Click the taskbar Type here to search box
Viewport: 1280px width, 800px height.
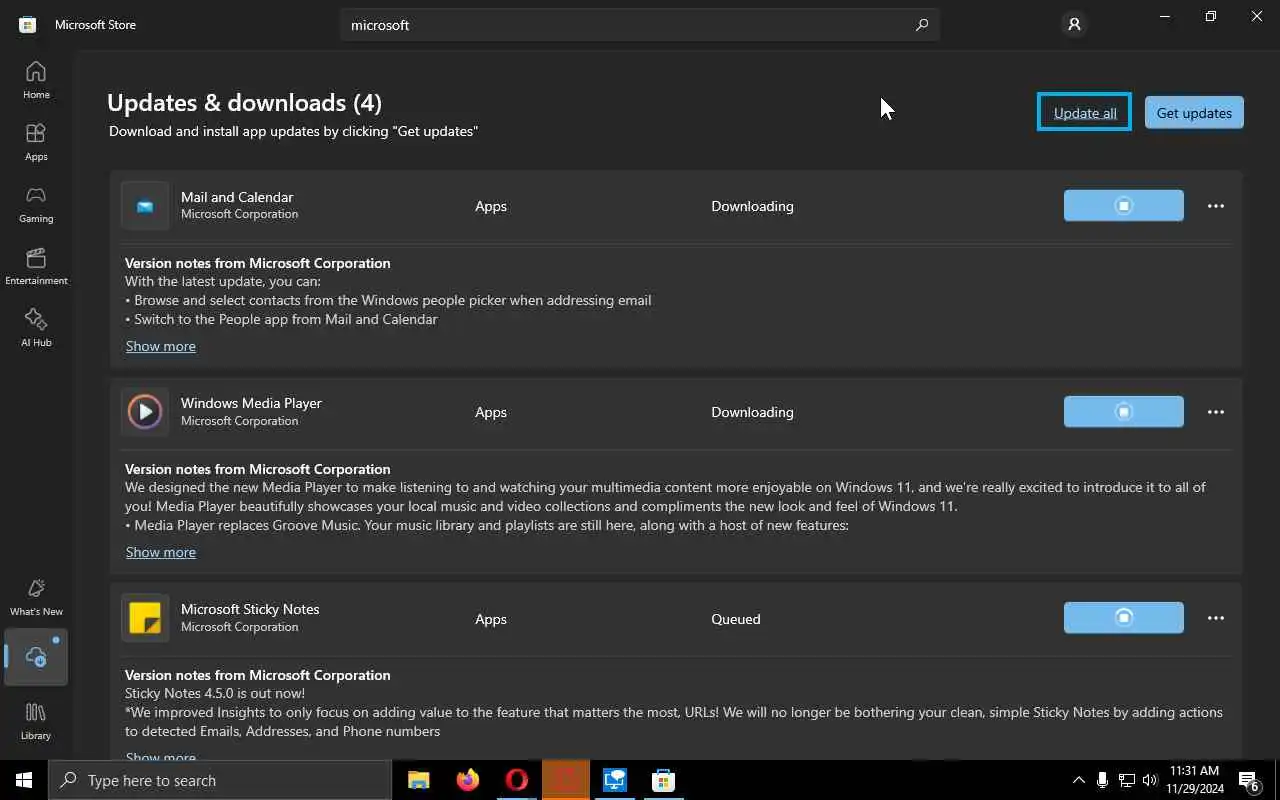[x=220, y=780]
